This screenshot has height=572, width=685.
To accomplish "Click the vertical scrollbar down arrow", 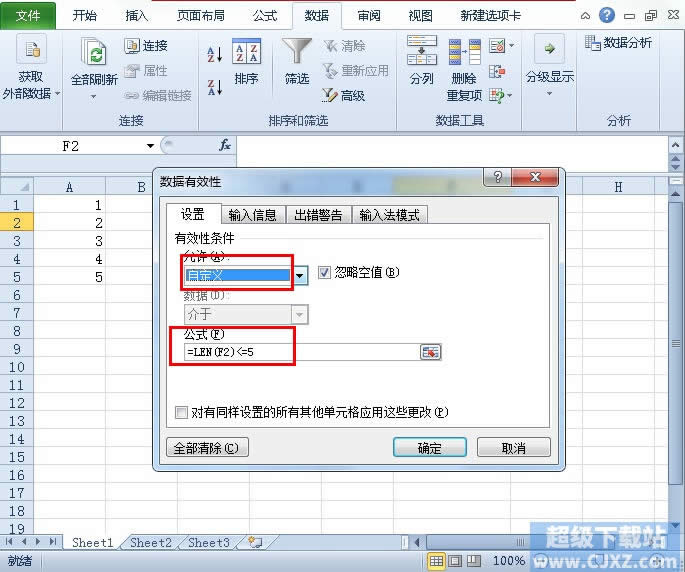I will tap(675, 526).
